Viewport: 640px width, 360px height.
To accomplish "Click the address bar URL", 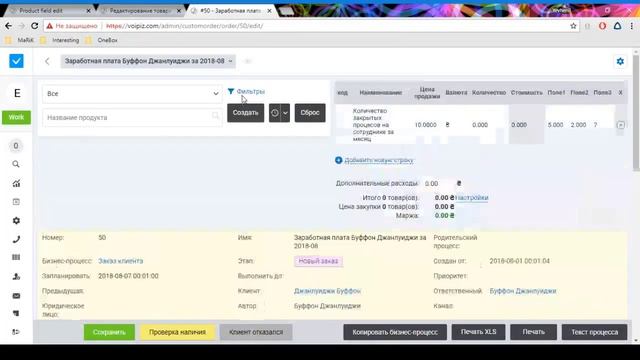I will pyautogui.click(x=184, y=26).
